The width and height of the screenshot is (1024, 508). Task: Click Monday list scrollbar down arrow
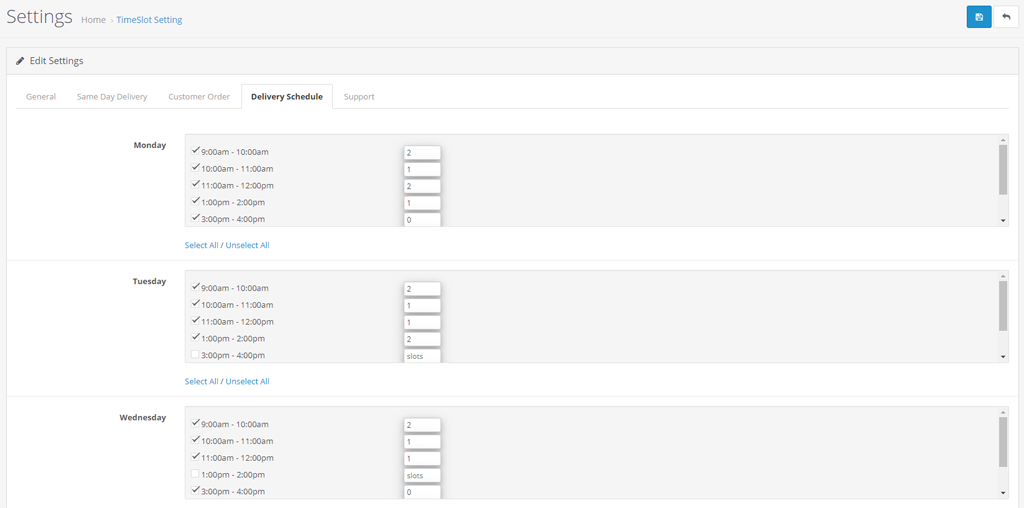tap(1003, 221)
